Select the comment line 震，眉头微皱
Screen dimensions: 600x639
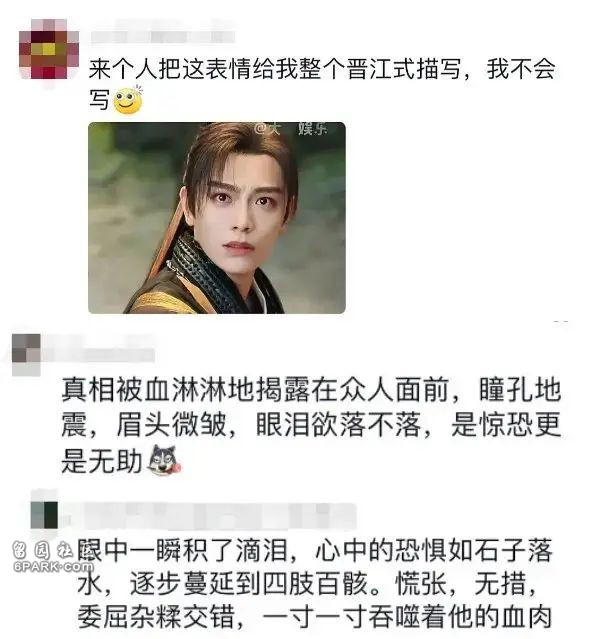(311, 425)
